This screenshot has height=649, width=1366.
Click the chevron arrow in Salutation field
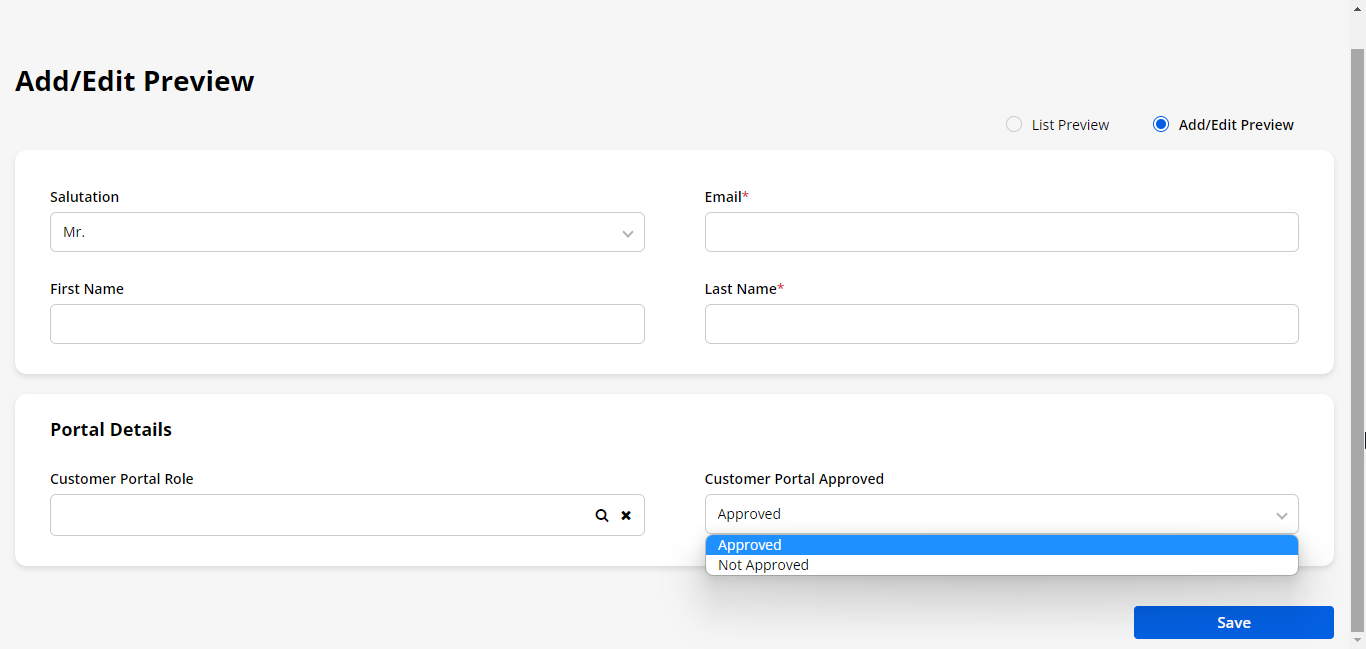pyautogui.click(x=627, y=233)
